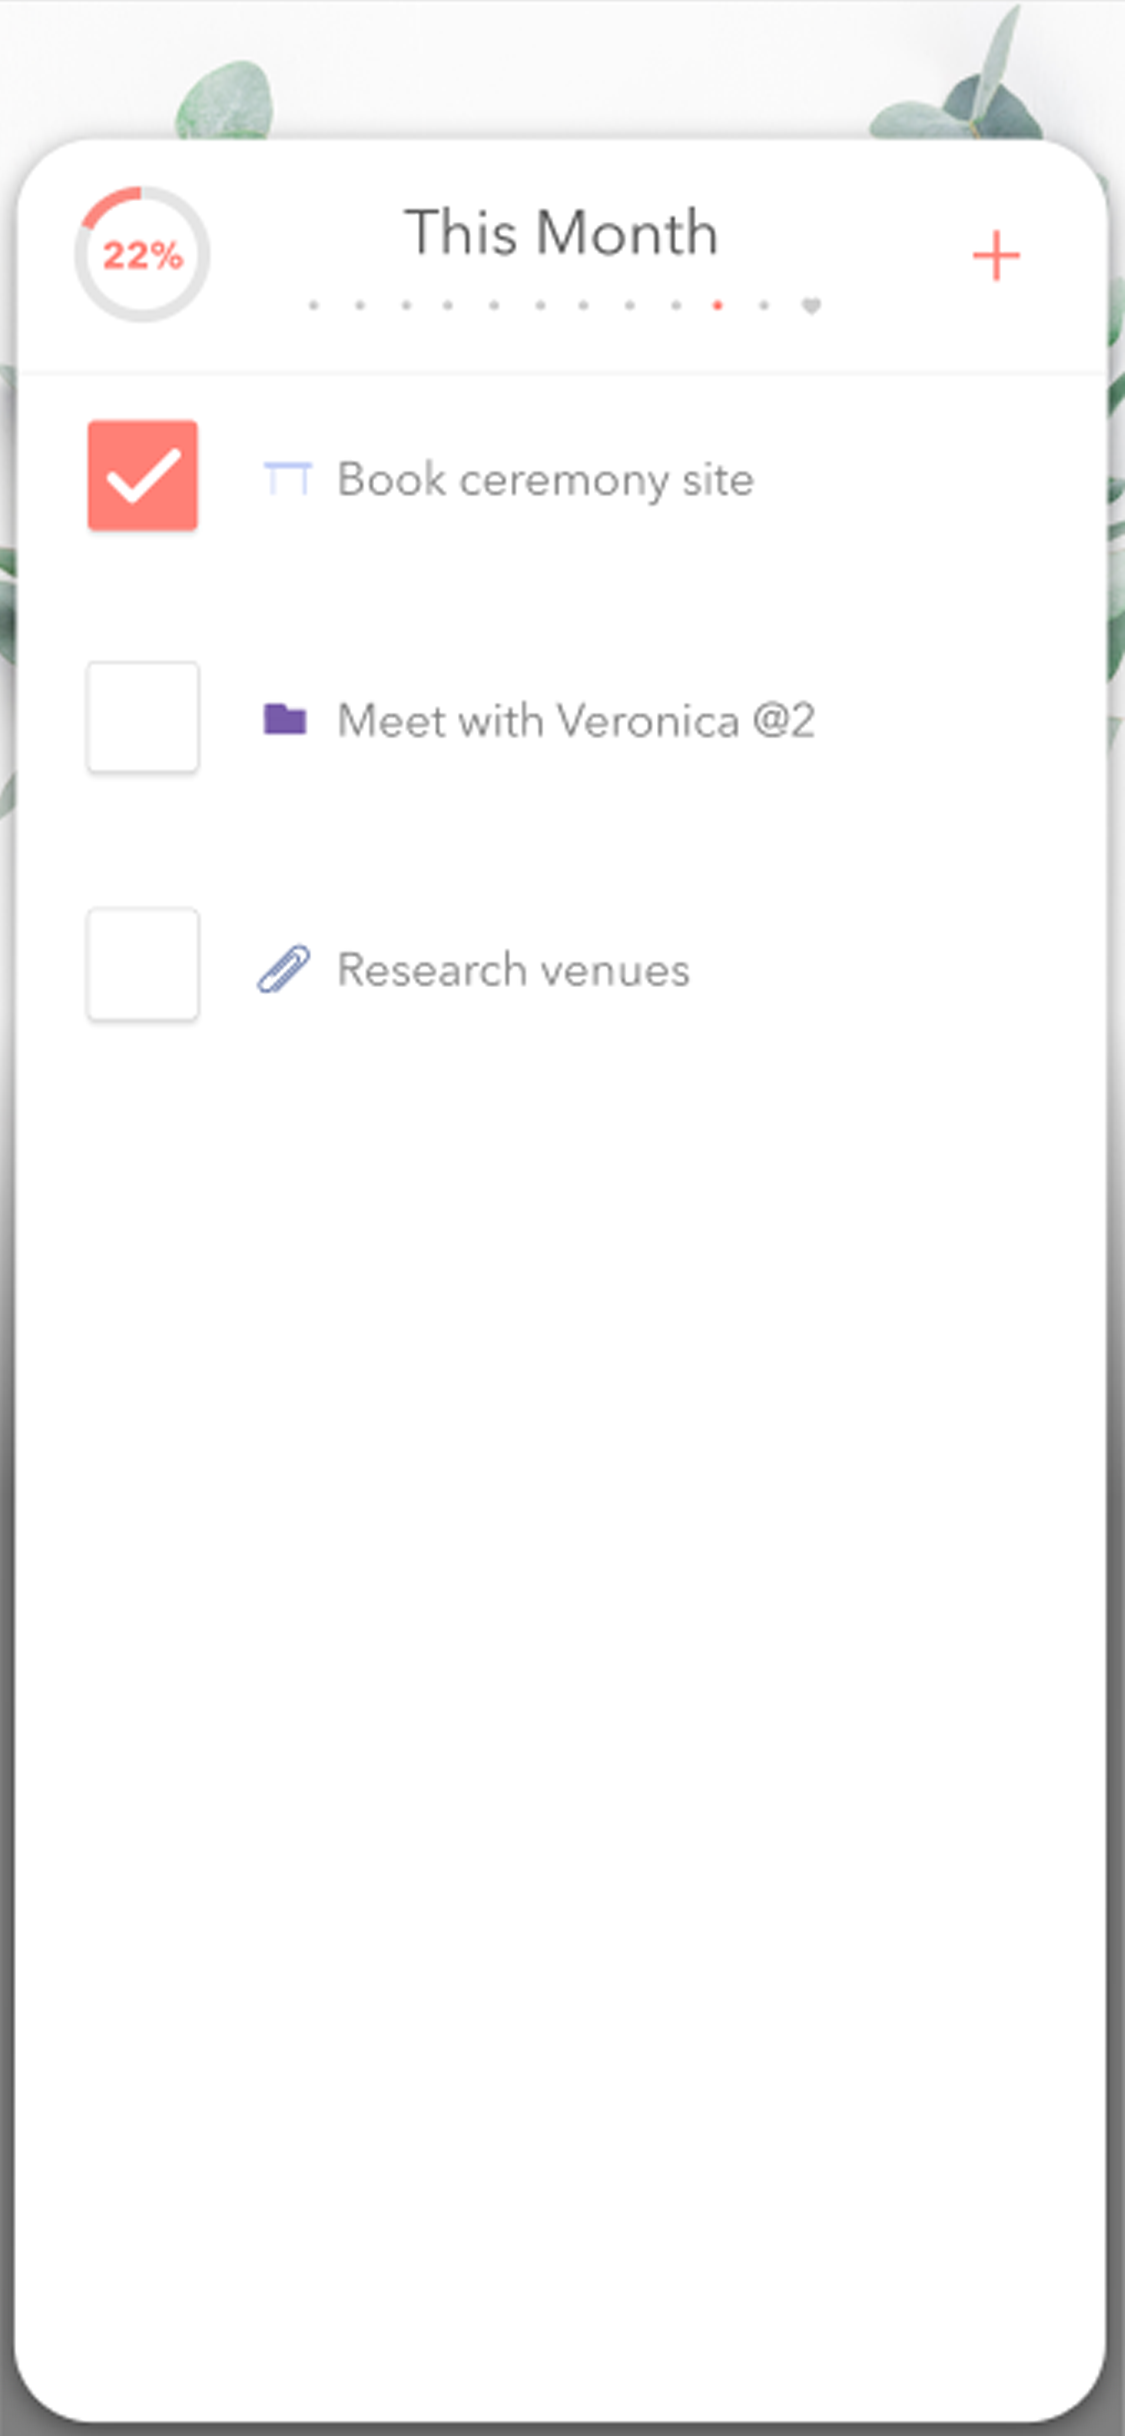The image size is (1125, 2436).
Task: Open the Book ceremony site task
Action: click(x=545, y=480)
